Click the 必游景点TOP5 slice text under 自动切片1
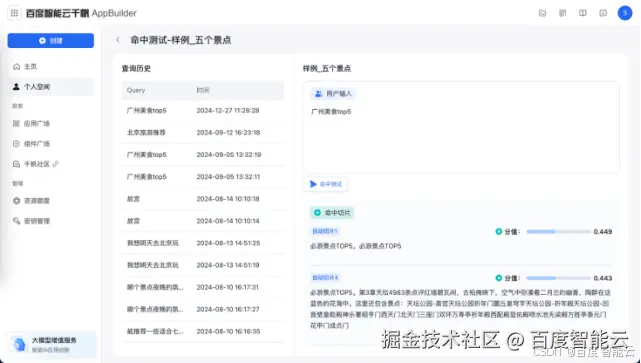 coord(356,246)
